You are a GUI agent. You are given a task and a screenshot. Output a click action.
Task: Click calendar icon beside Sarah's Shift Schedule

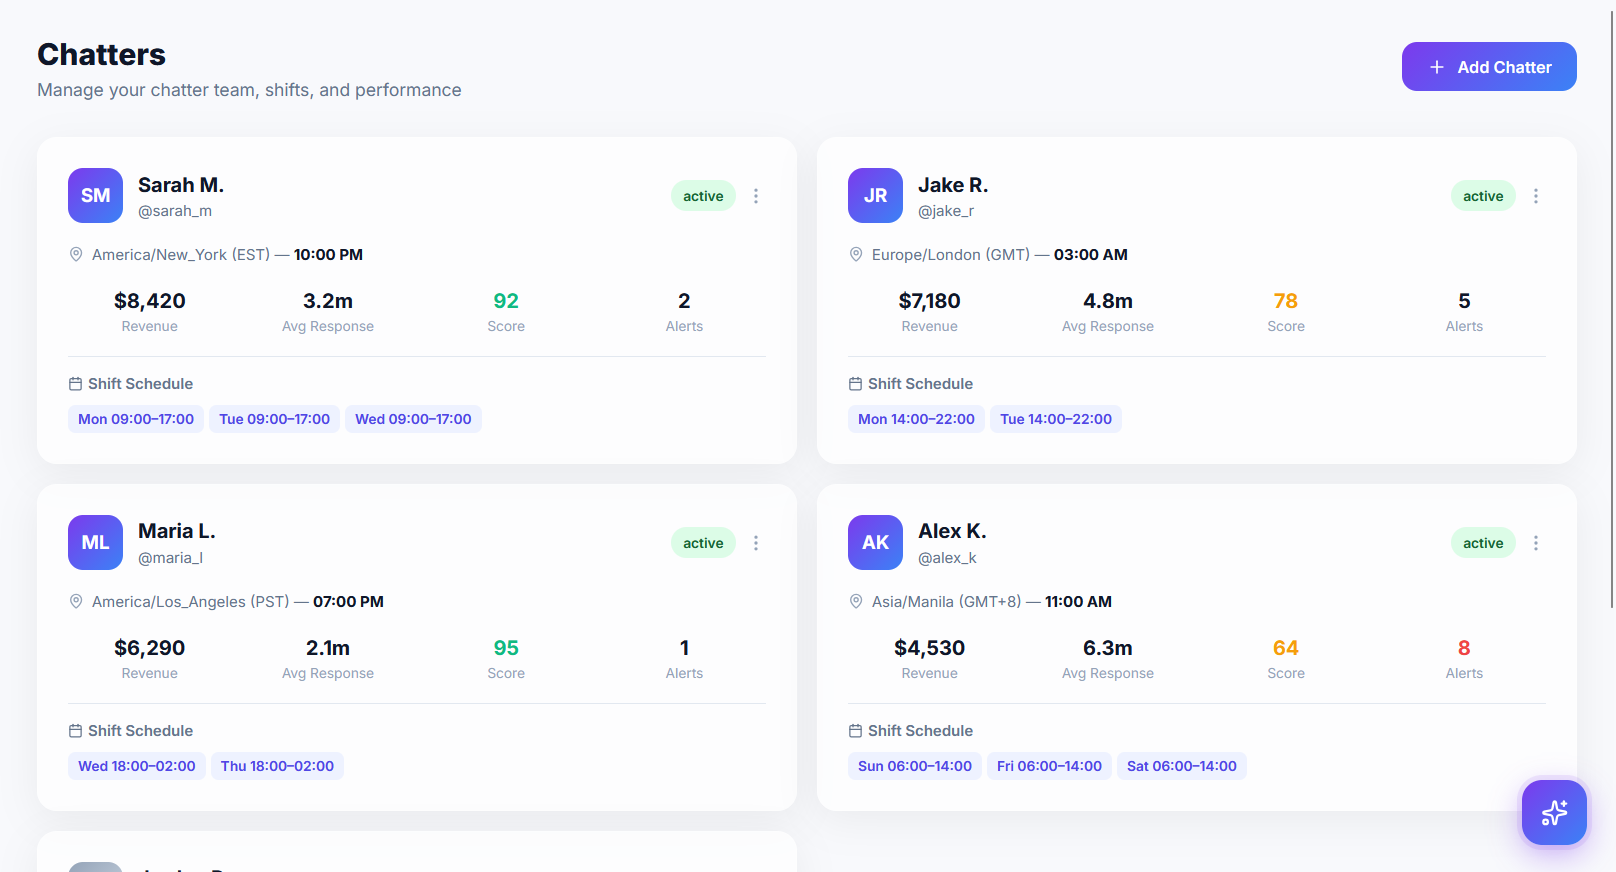point(75,384)
